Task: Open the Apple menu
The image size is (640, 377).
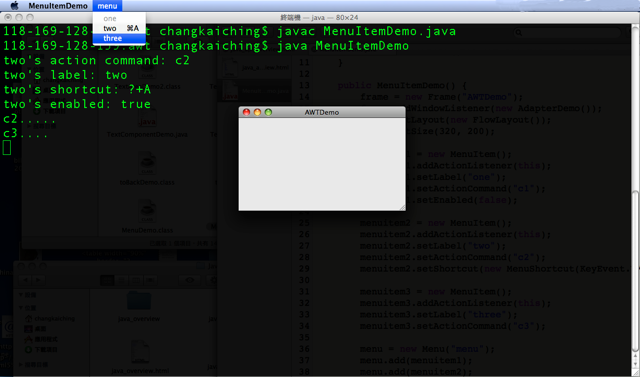Action: click(x=14, y=6)
